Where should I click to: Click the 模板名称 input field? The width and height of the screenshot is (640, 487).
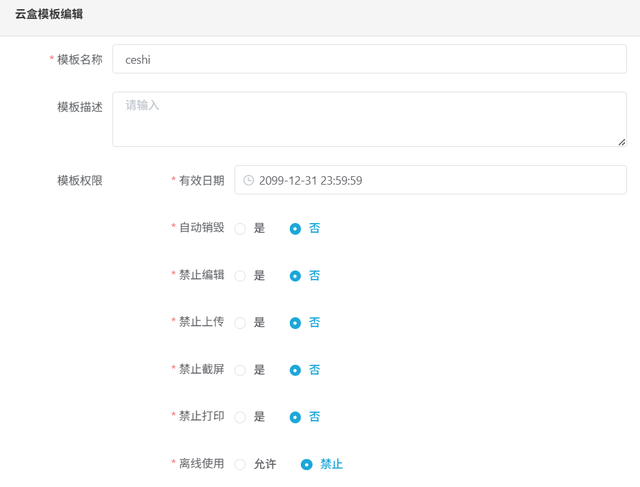pyautogui.click(x=369, y=59)
